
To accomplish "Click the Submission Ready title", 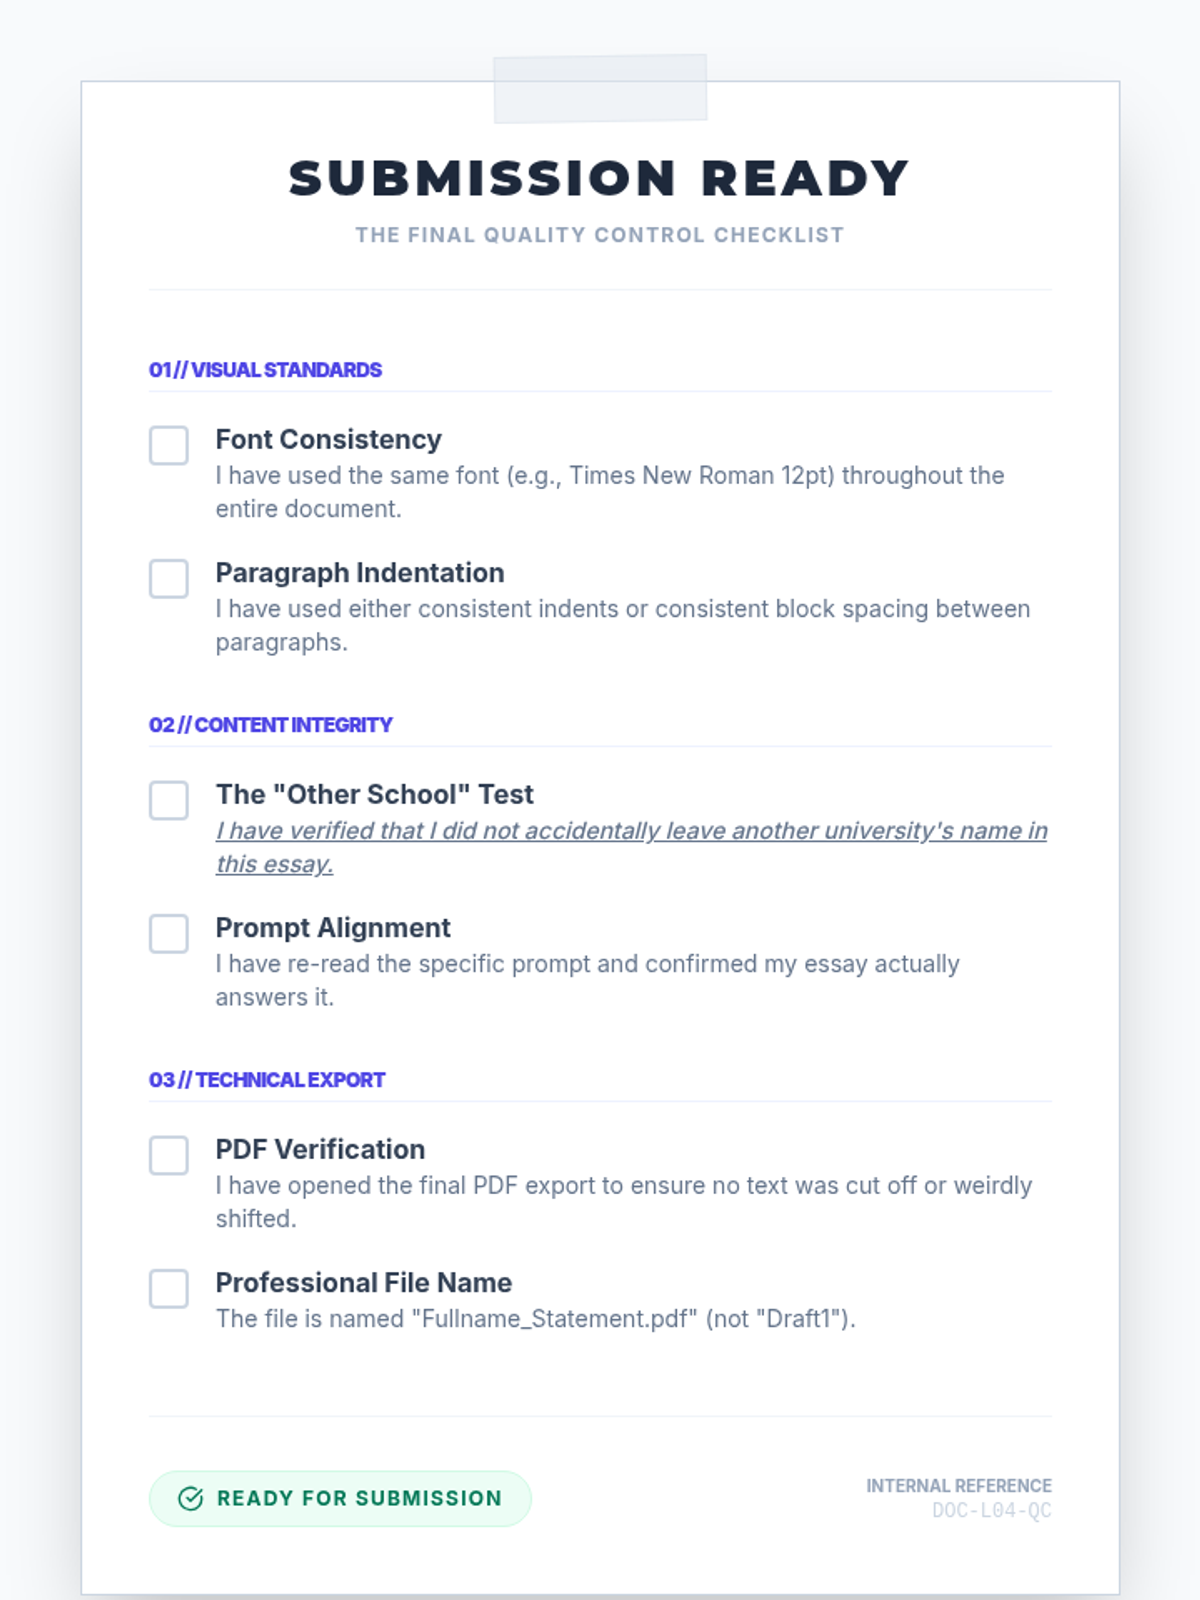I will click(x=599, y=179).
